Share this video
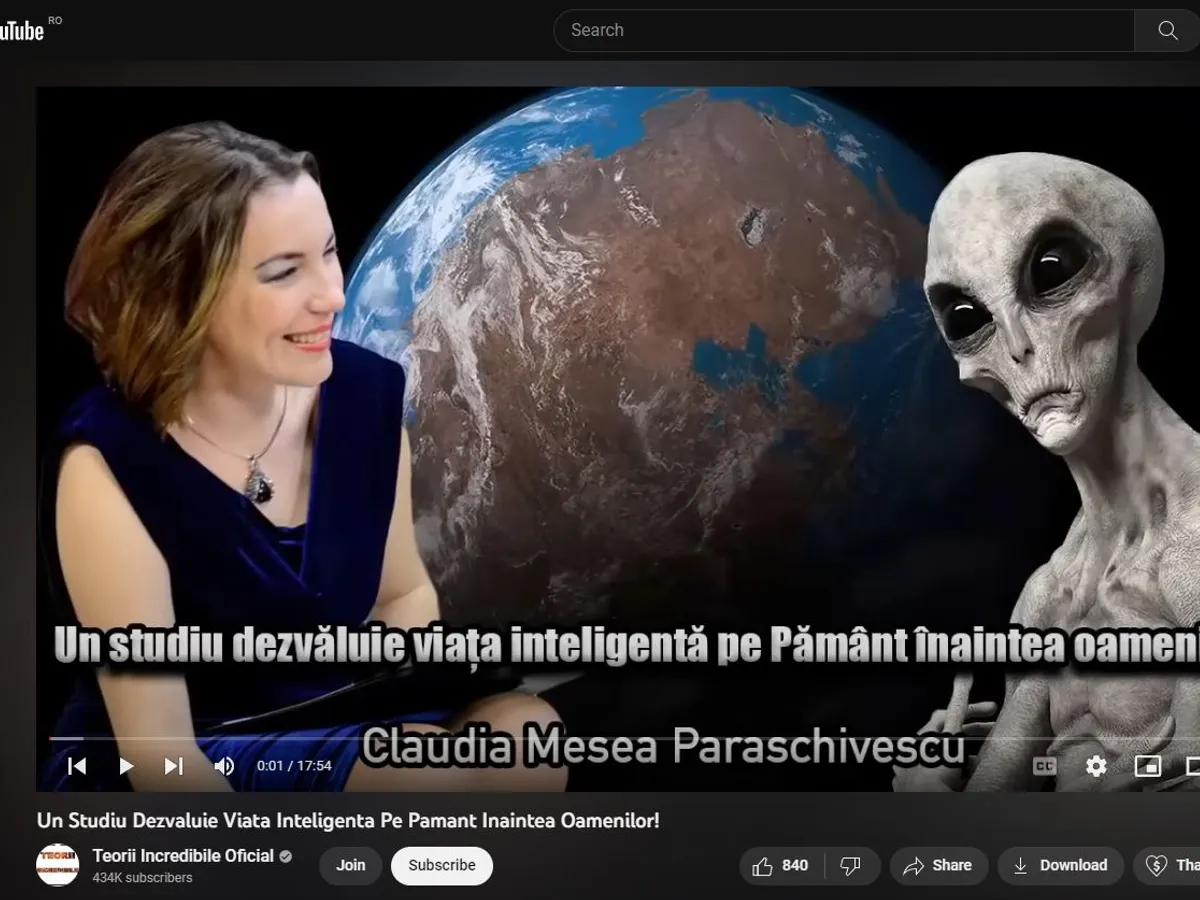This screenshot has width=1200, height=900. tap(938, 865)
